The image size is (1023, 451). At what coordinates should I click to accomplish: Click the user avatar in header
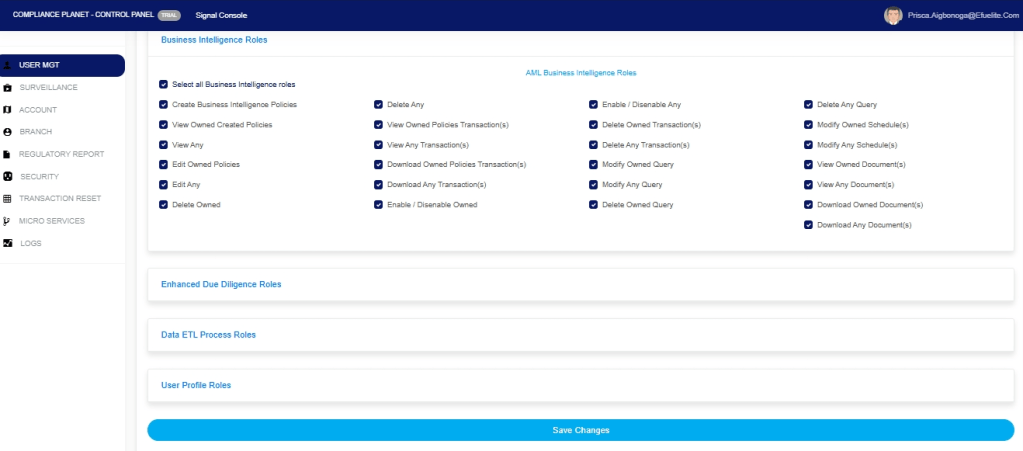(893, 15)
